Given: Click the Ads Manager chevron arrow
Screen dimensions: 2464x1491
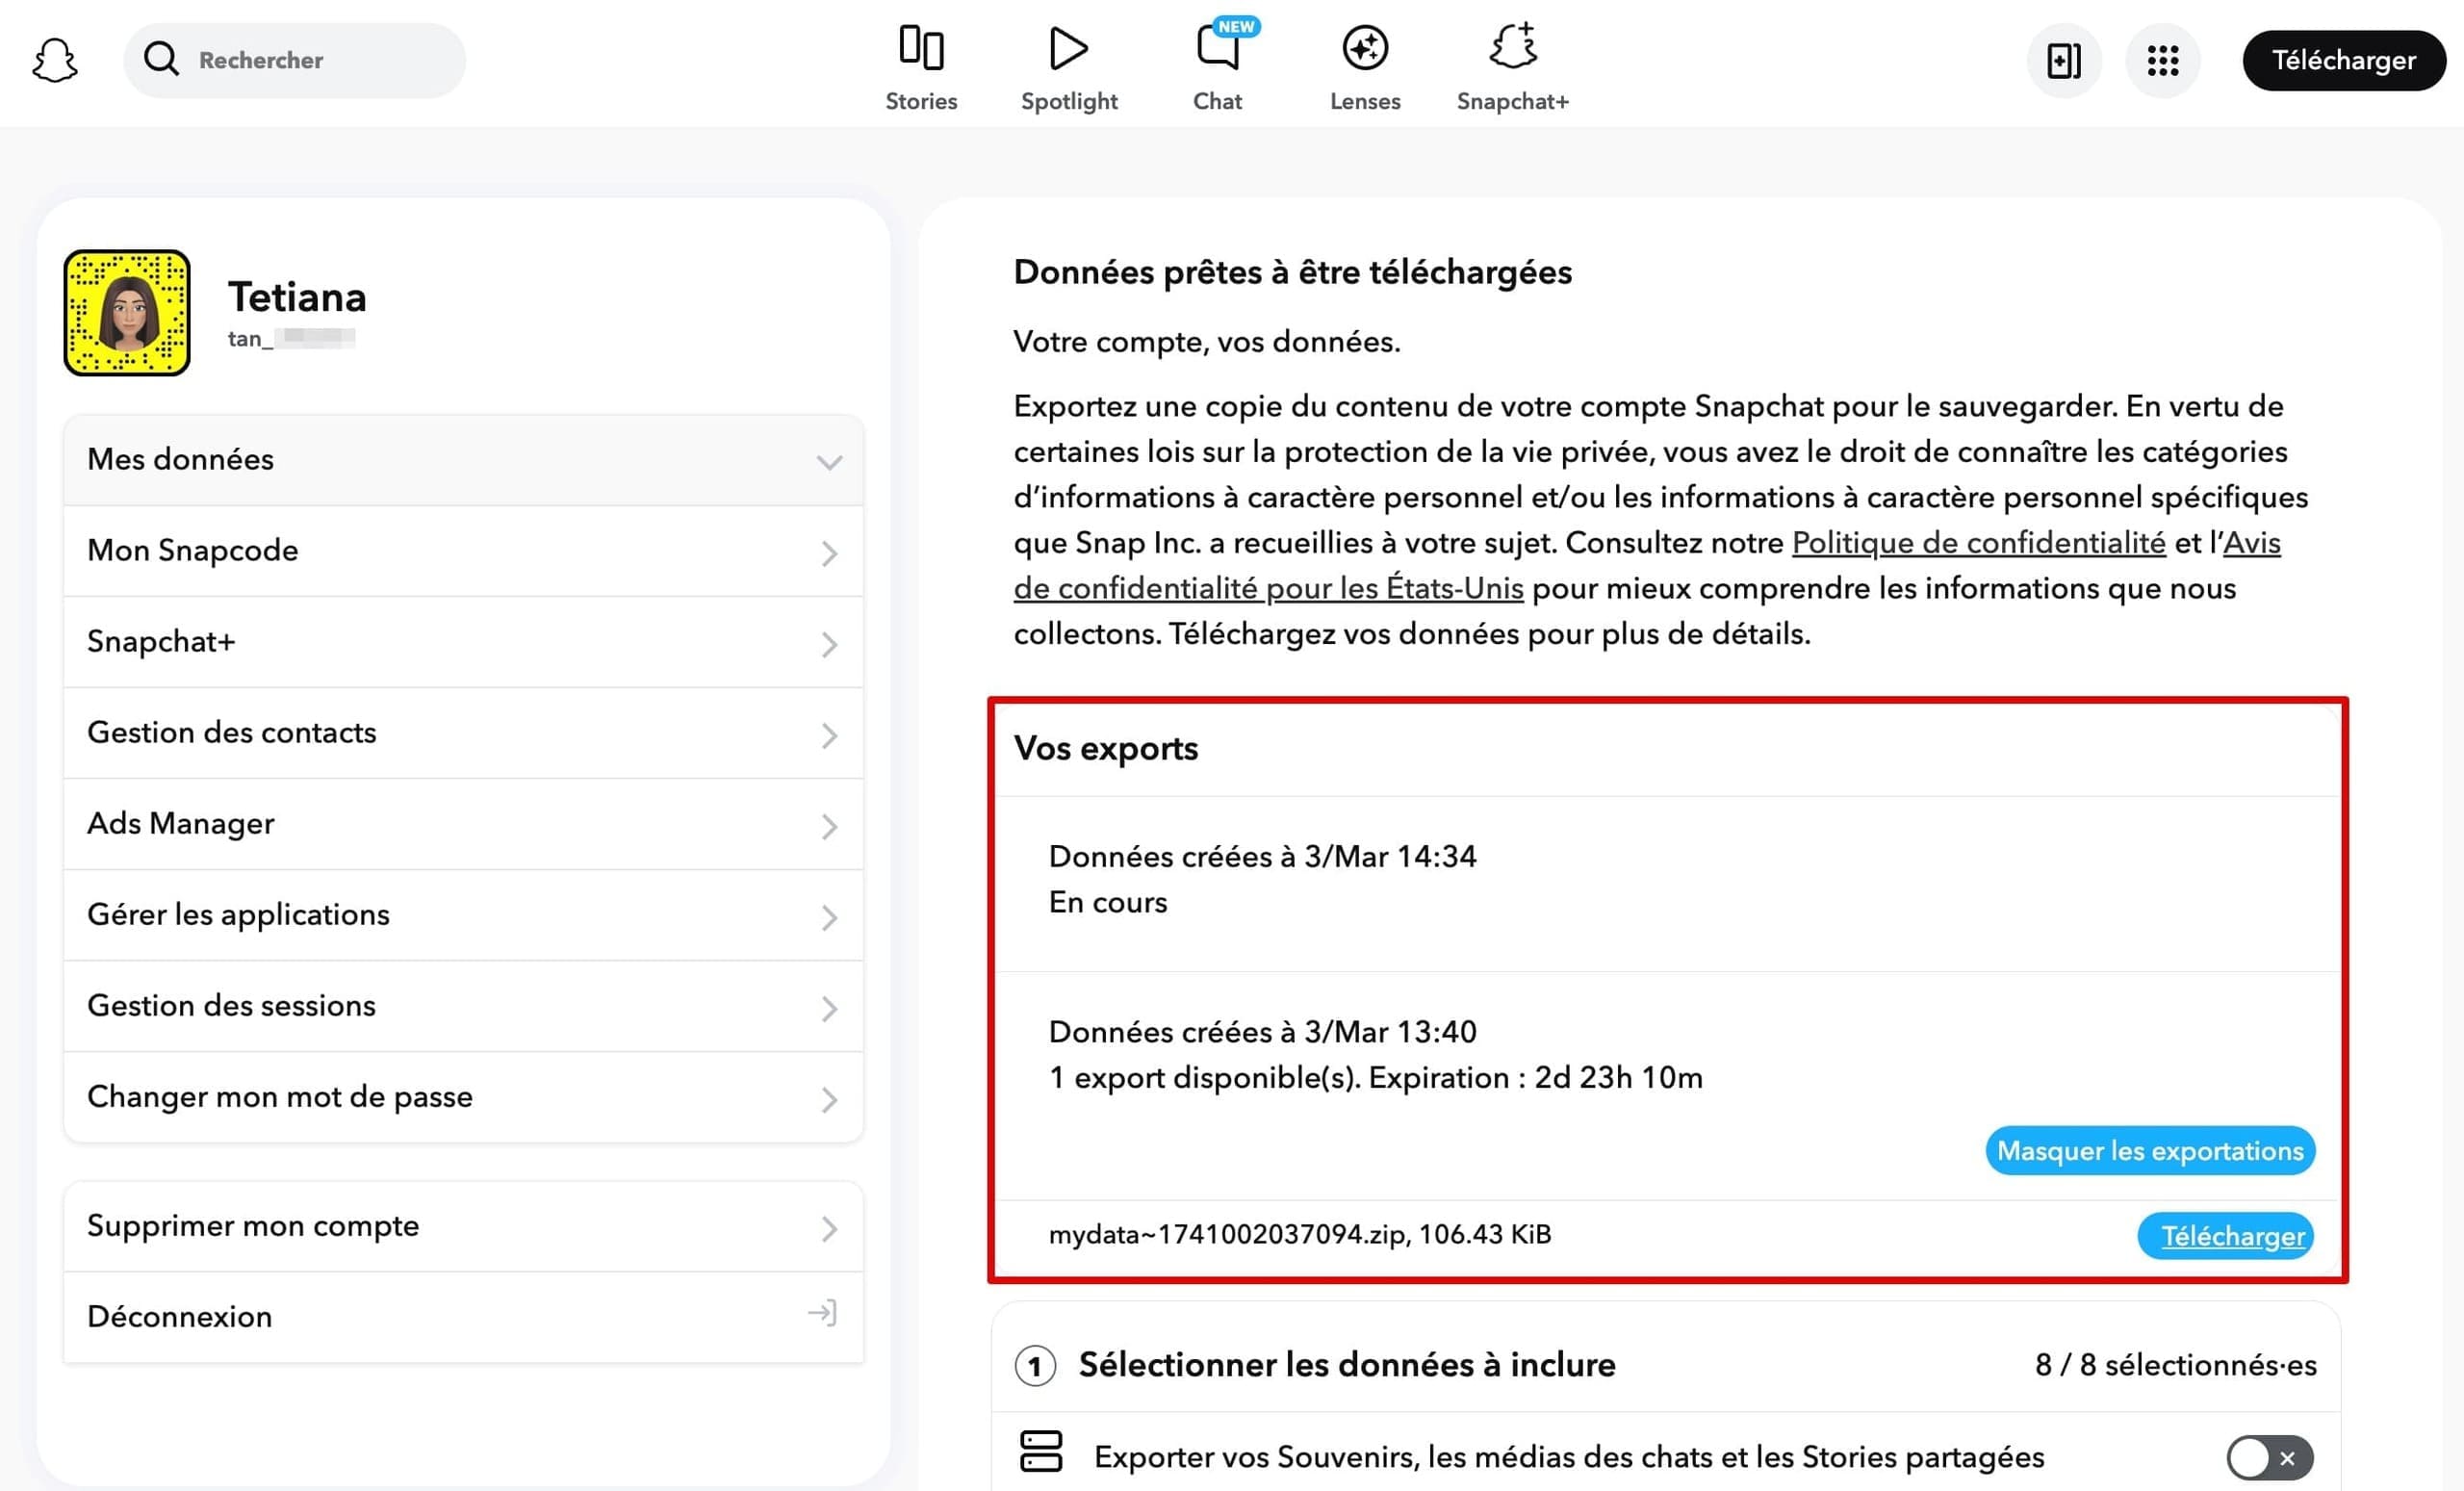Looking at the screenshot, I should coord(829,827).
